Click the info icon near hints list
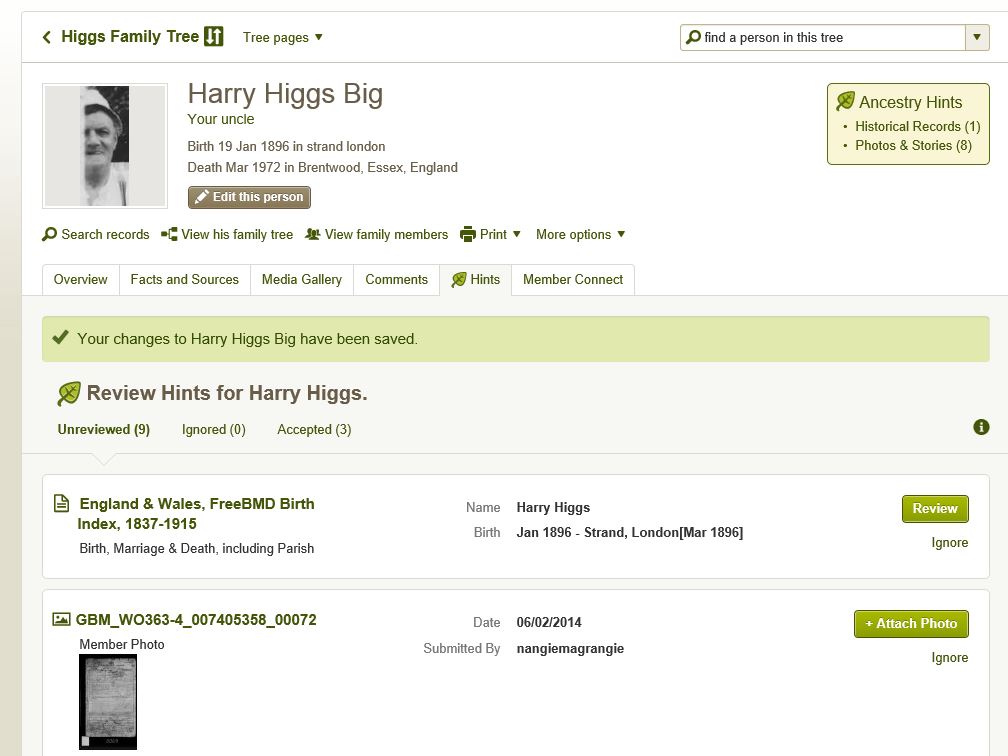This screenshot has width=1008, height=756. (x=981, y=427)
